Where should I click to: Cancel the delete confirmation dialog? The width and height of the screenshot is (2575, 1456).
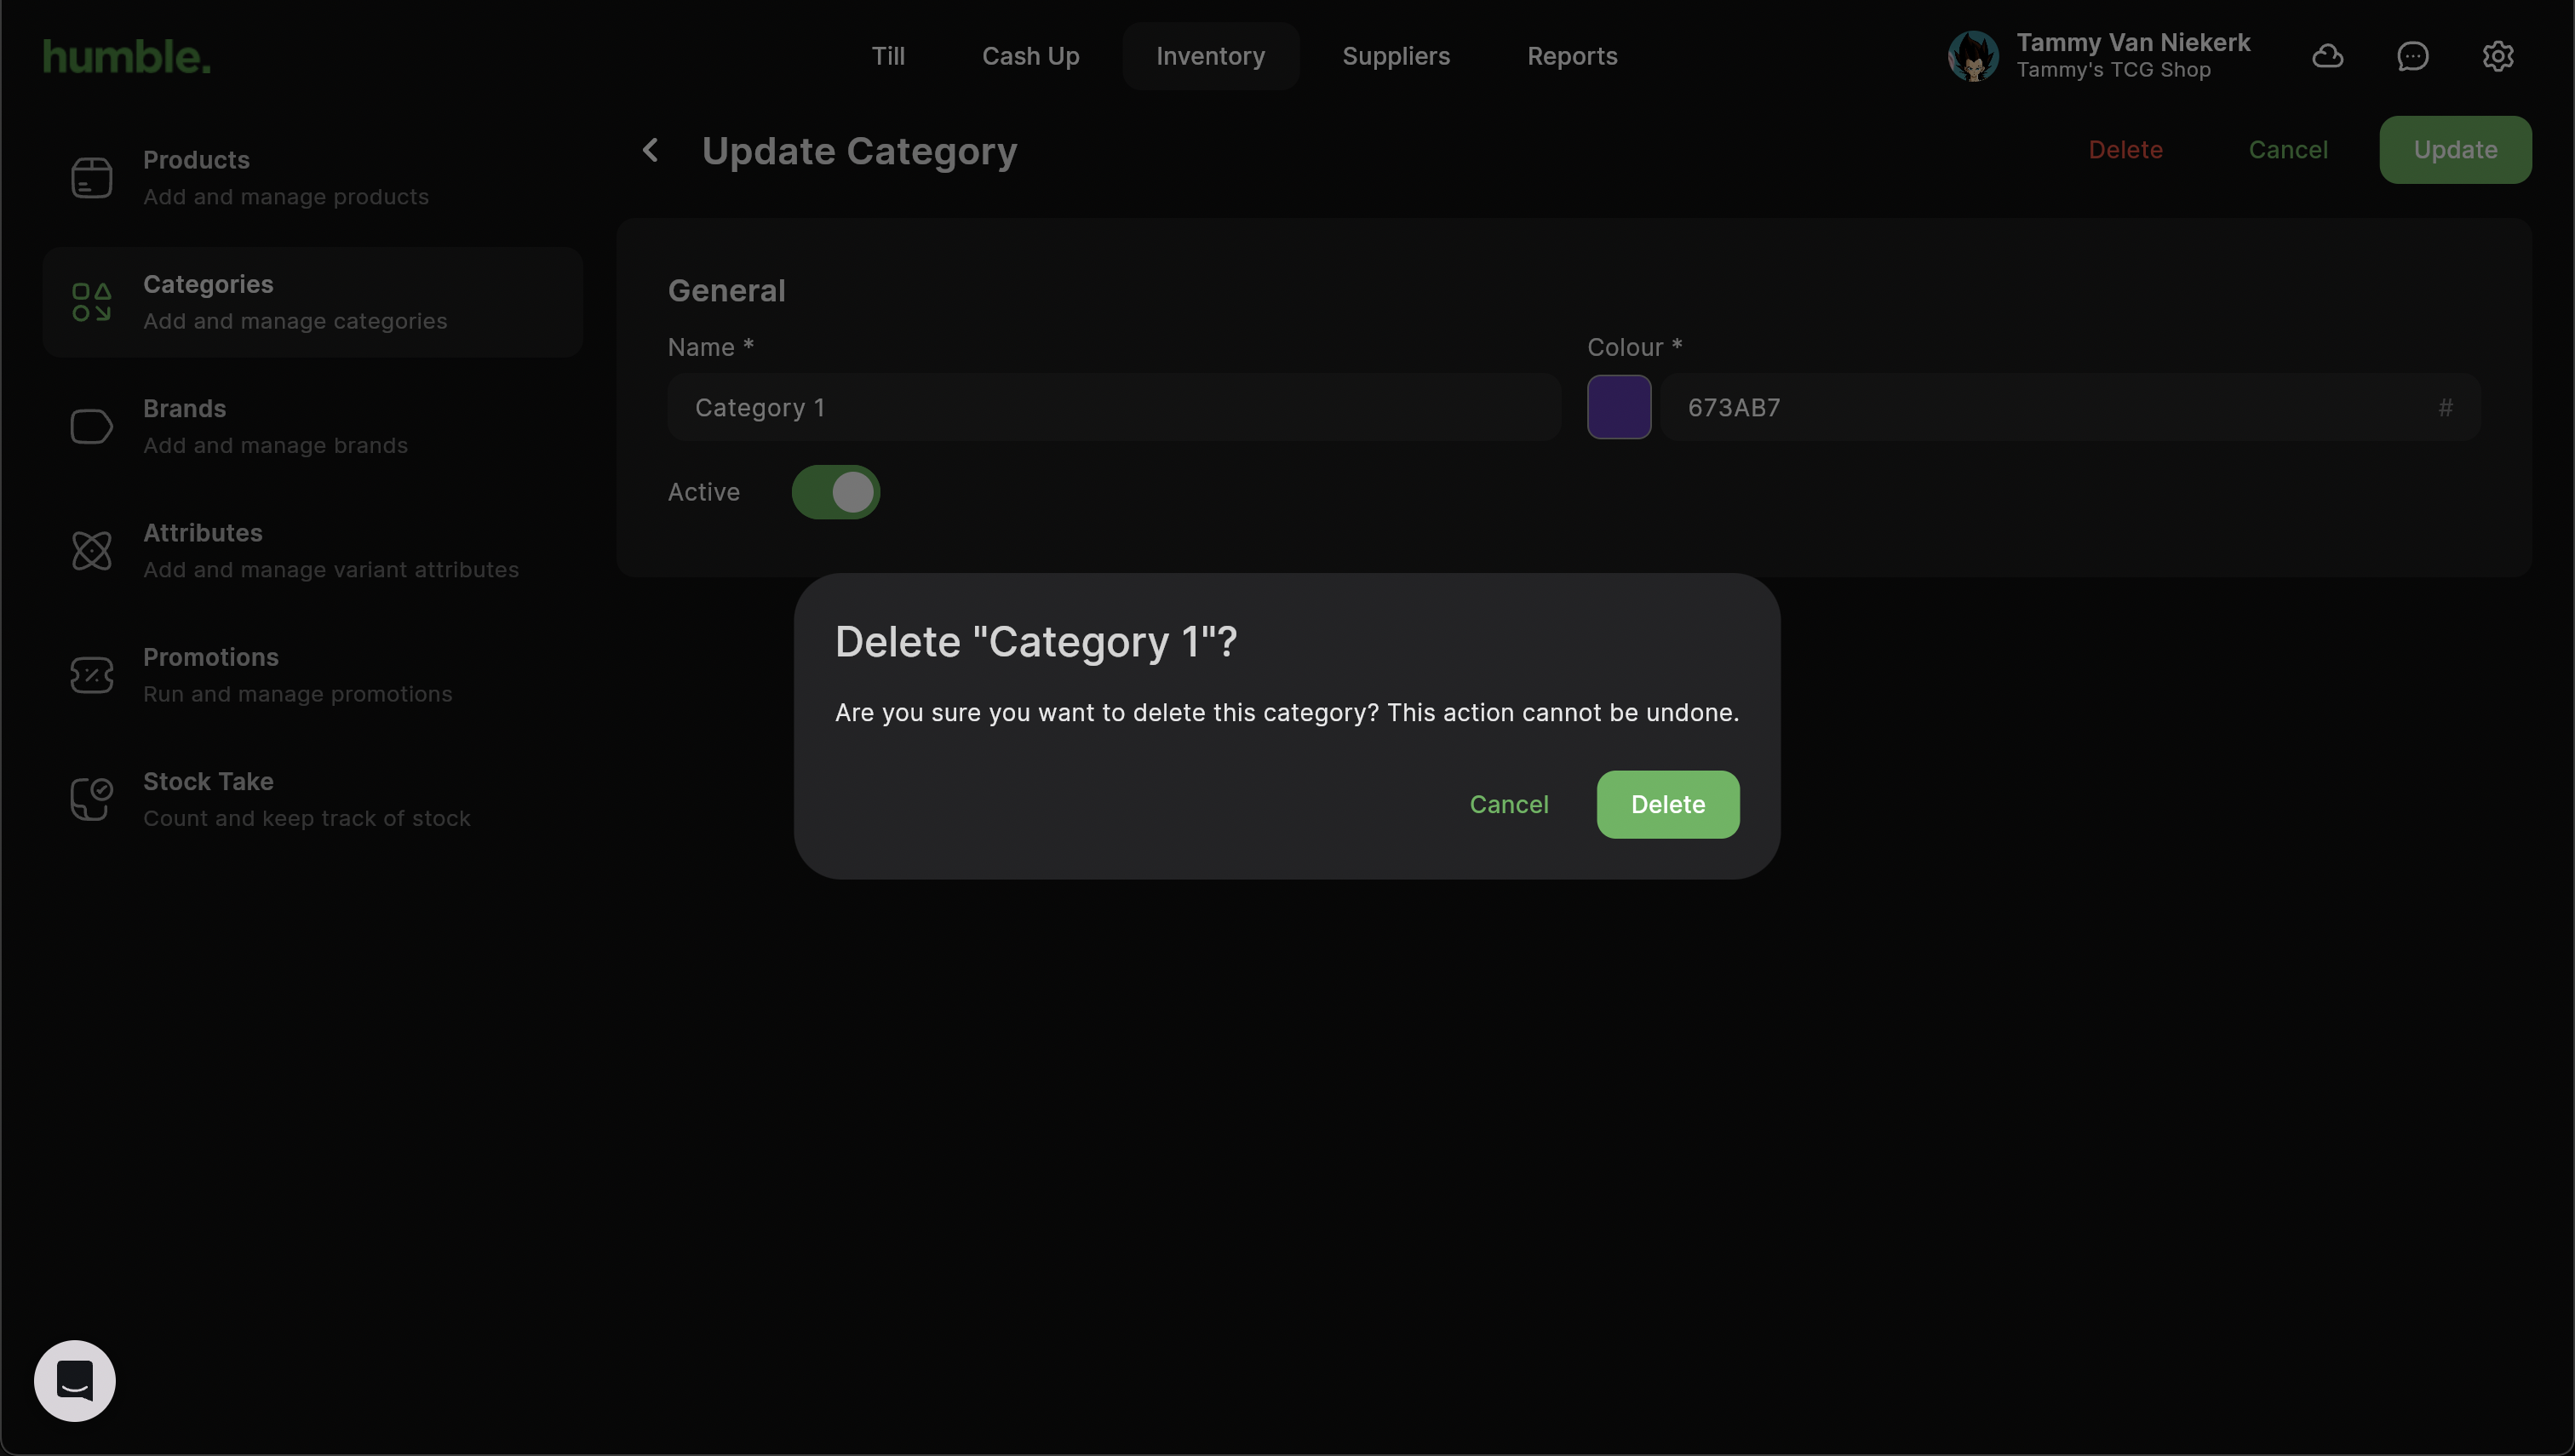1508,804
